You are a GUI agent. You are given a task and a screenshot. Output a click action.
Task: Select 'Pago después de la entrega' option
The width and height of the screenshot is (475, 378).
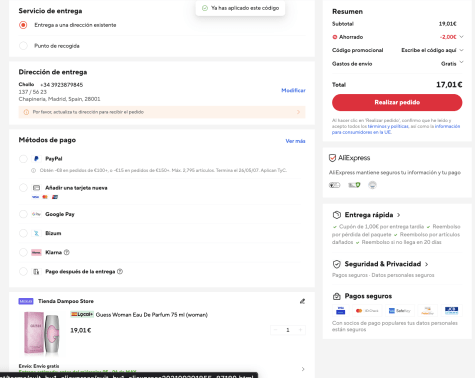tap(23, 271)
